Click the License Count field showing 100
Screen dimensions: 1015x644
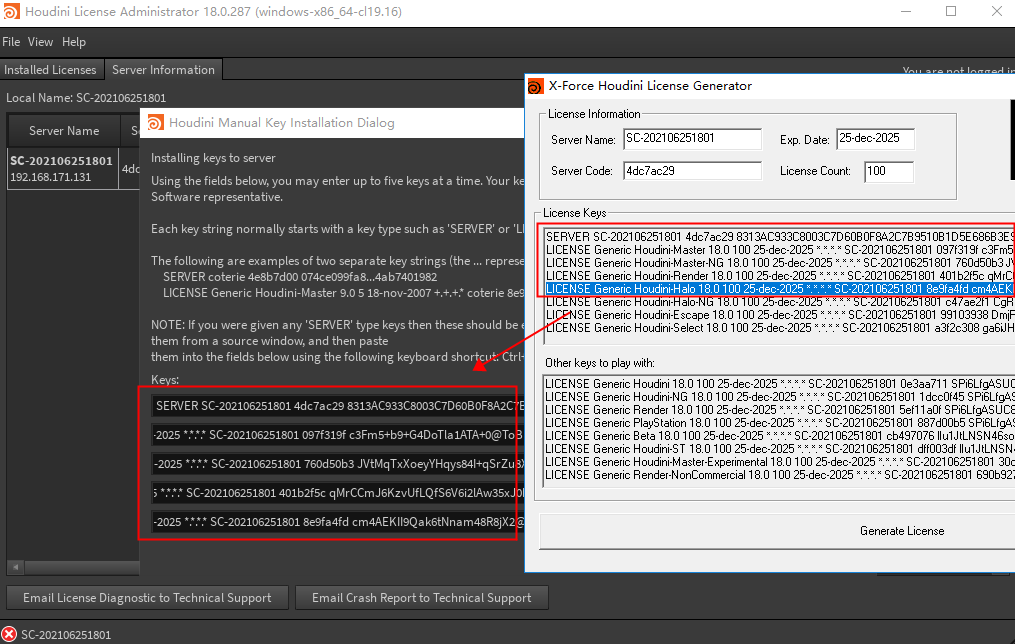point(889,172)
